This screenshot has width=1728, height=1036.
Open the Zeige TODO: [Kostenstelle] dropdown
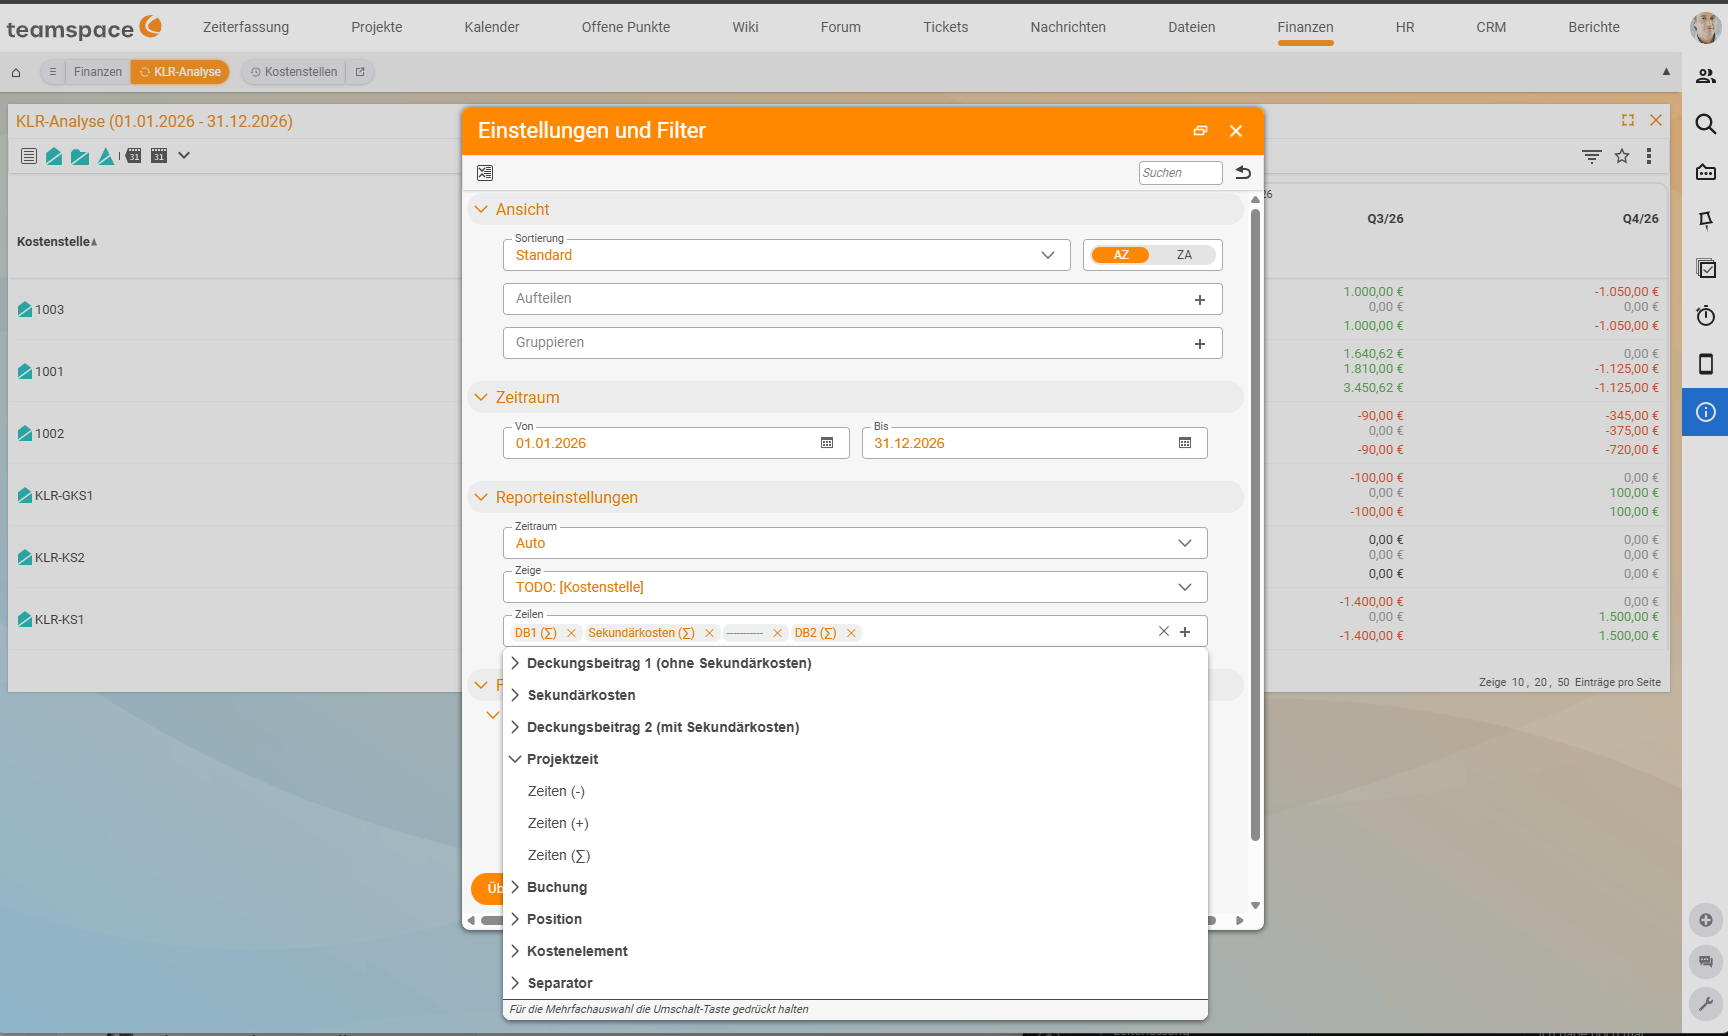coord(855,587)
